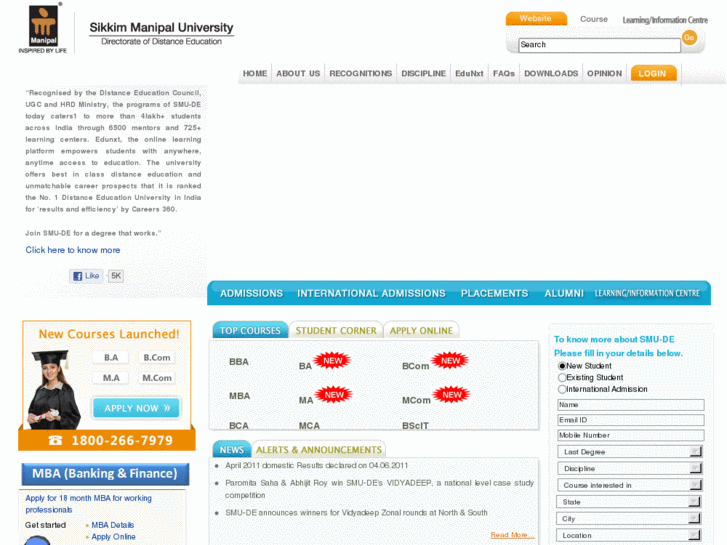Select the New Student radio button

point(562,366)
